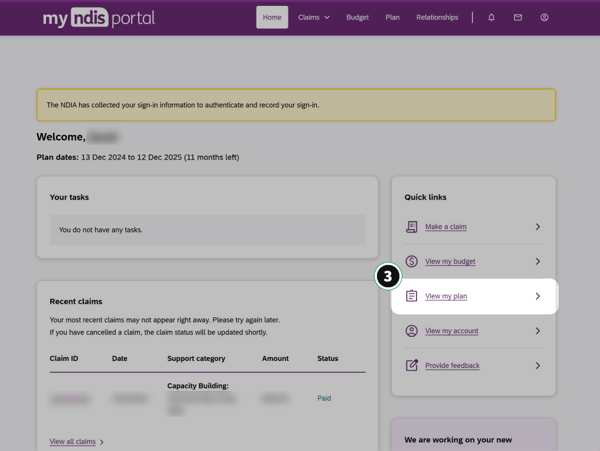Image resolution: width=600 pixels, height=451 pixels.
Task: Follow the View my budget link
Action: (450, 261)
